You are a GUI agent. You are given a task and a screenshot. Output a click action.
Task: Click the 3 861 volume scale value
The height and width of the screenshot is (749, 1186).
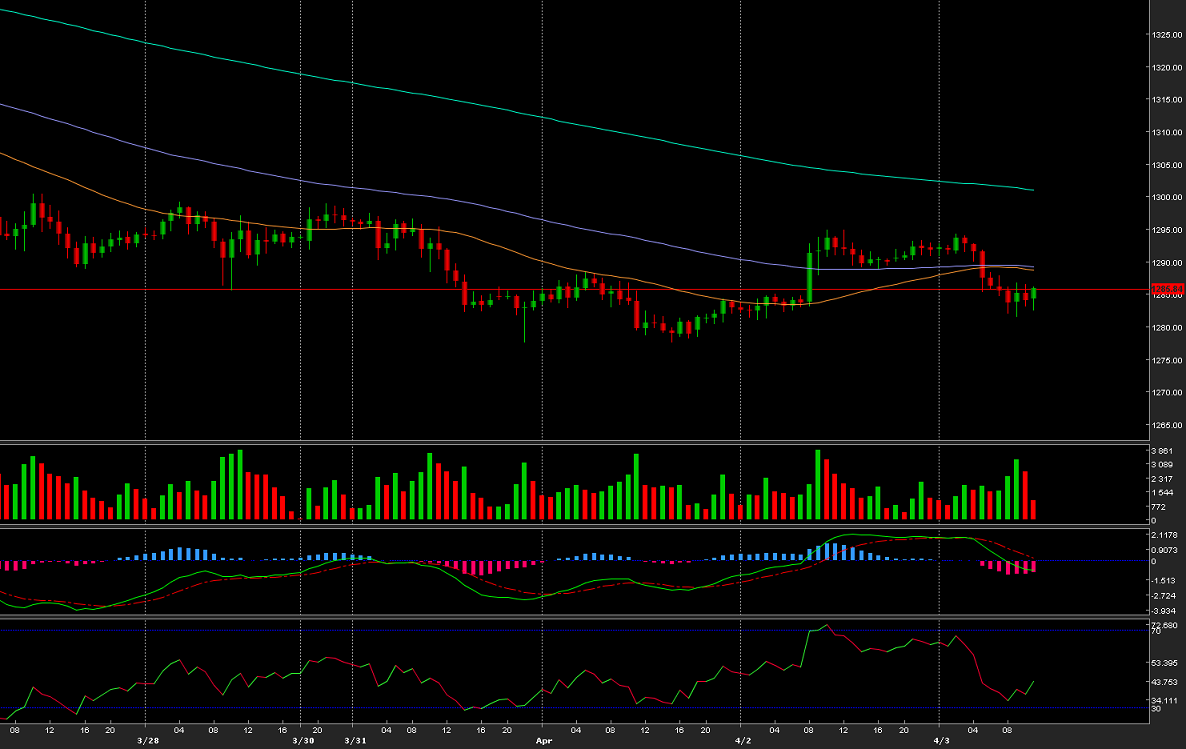coord(1163,451)
